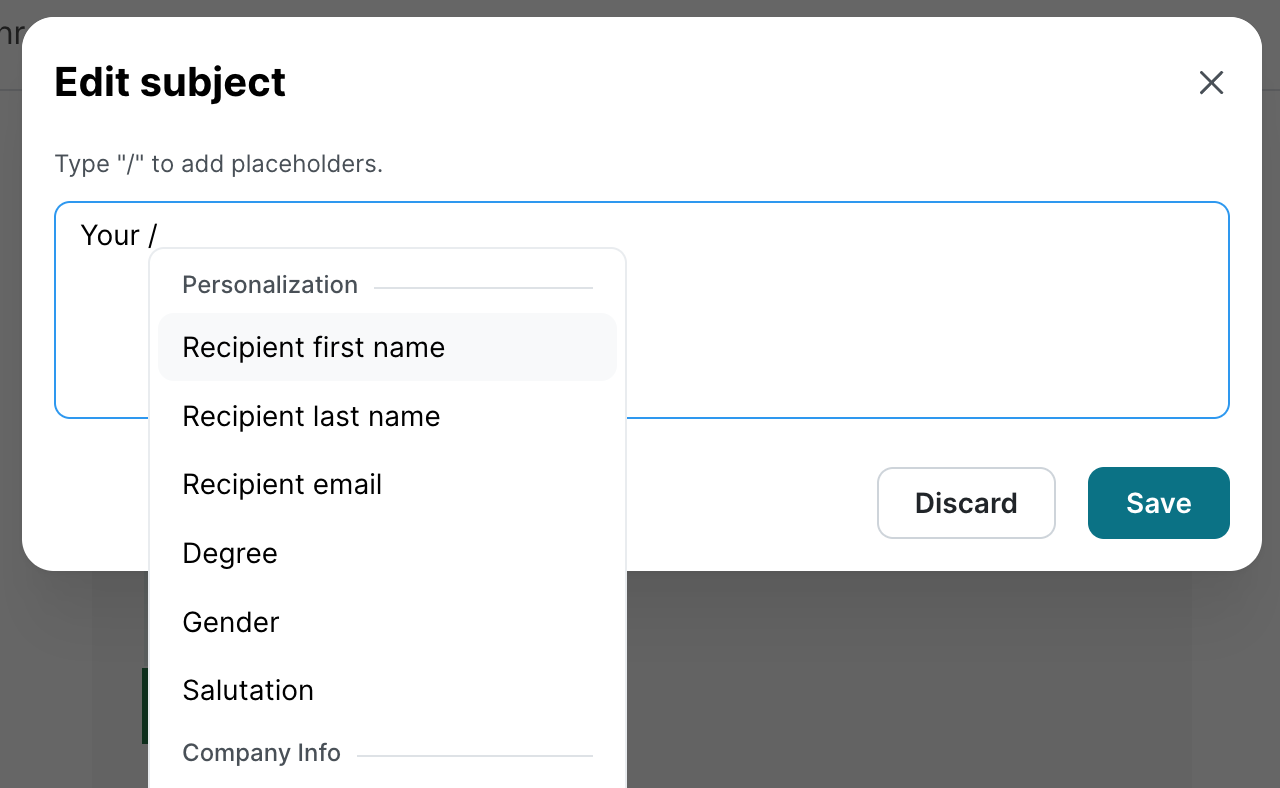Click the "Edit subject" dialog title
Screen dimensions: 1280x788
(x=170, y=82)
